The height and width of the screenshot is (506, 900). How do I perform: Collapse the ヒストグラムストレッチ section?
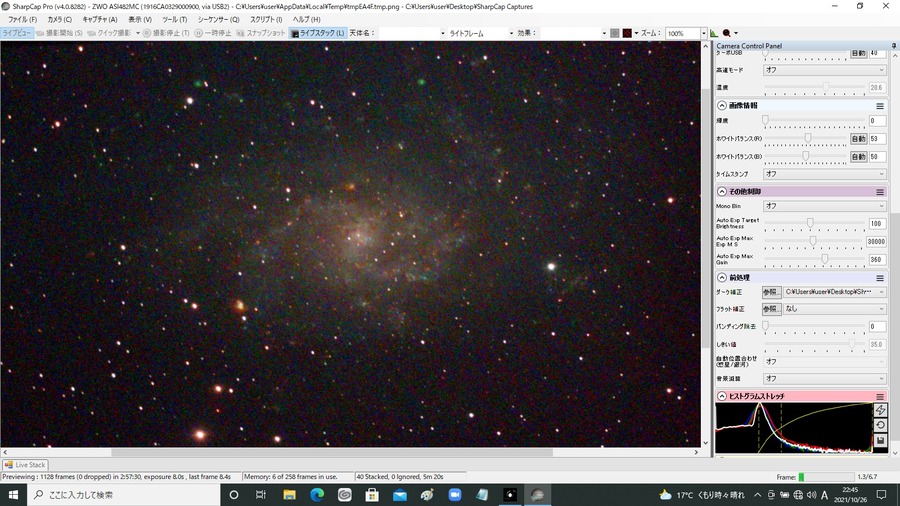point(721,396)
